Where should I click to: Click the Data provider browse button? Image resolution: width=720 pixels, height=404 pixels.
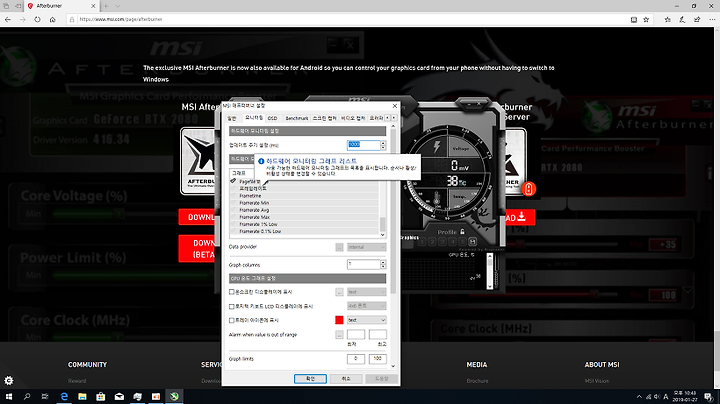[x=339, y=247]
